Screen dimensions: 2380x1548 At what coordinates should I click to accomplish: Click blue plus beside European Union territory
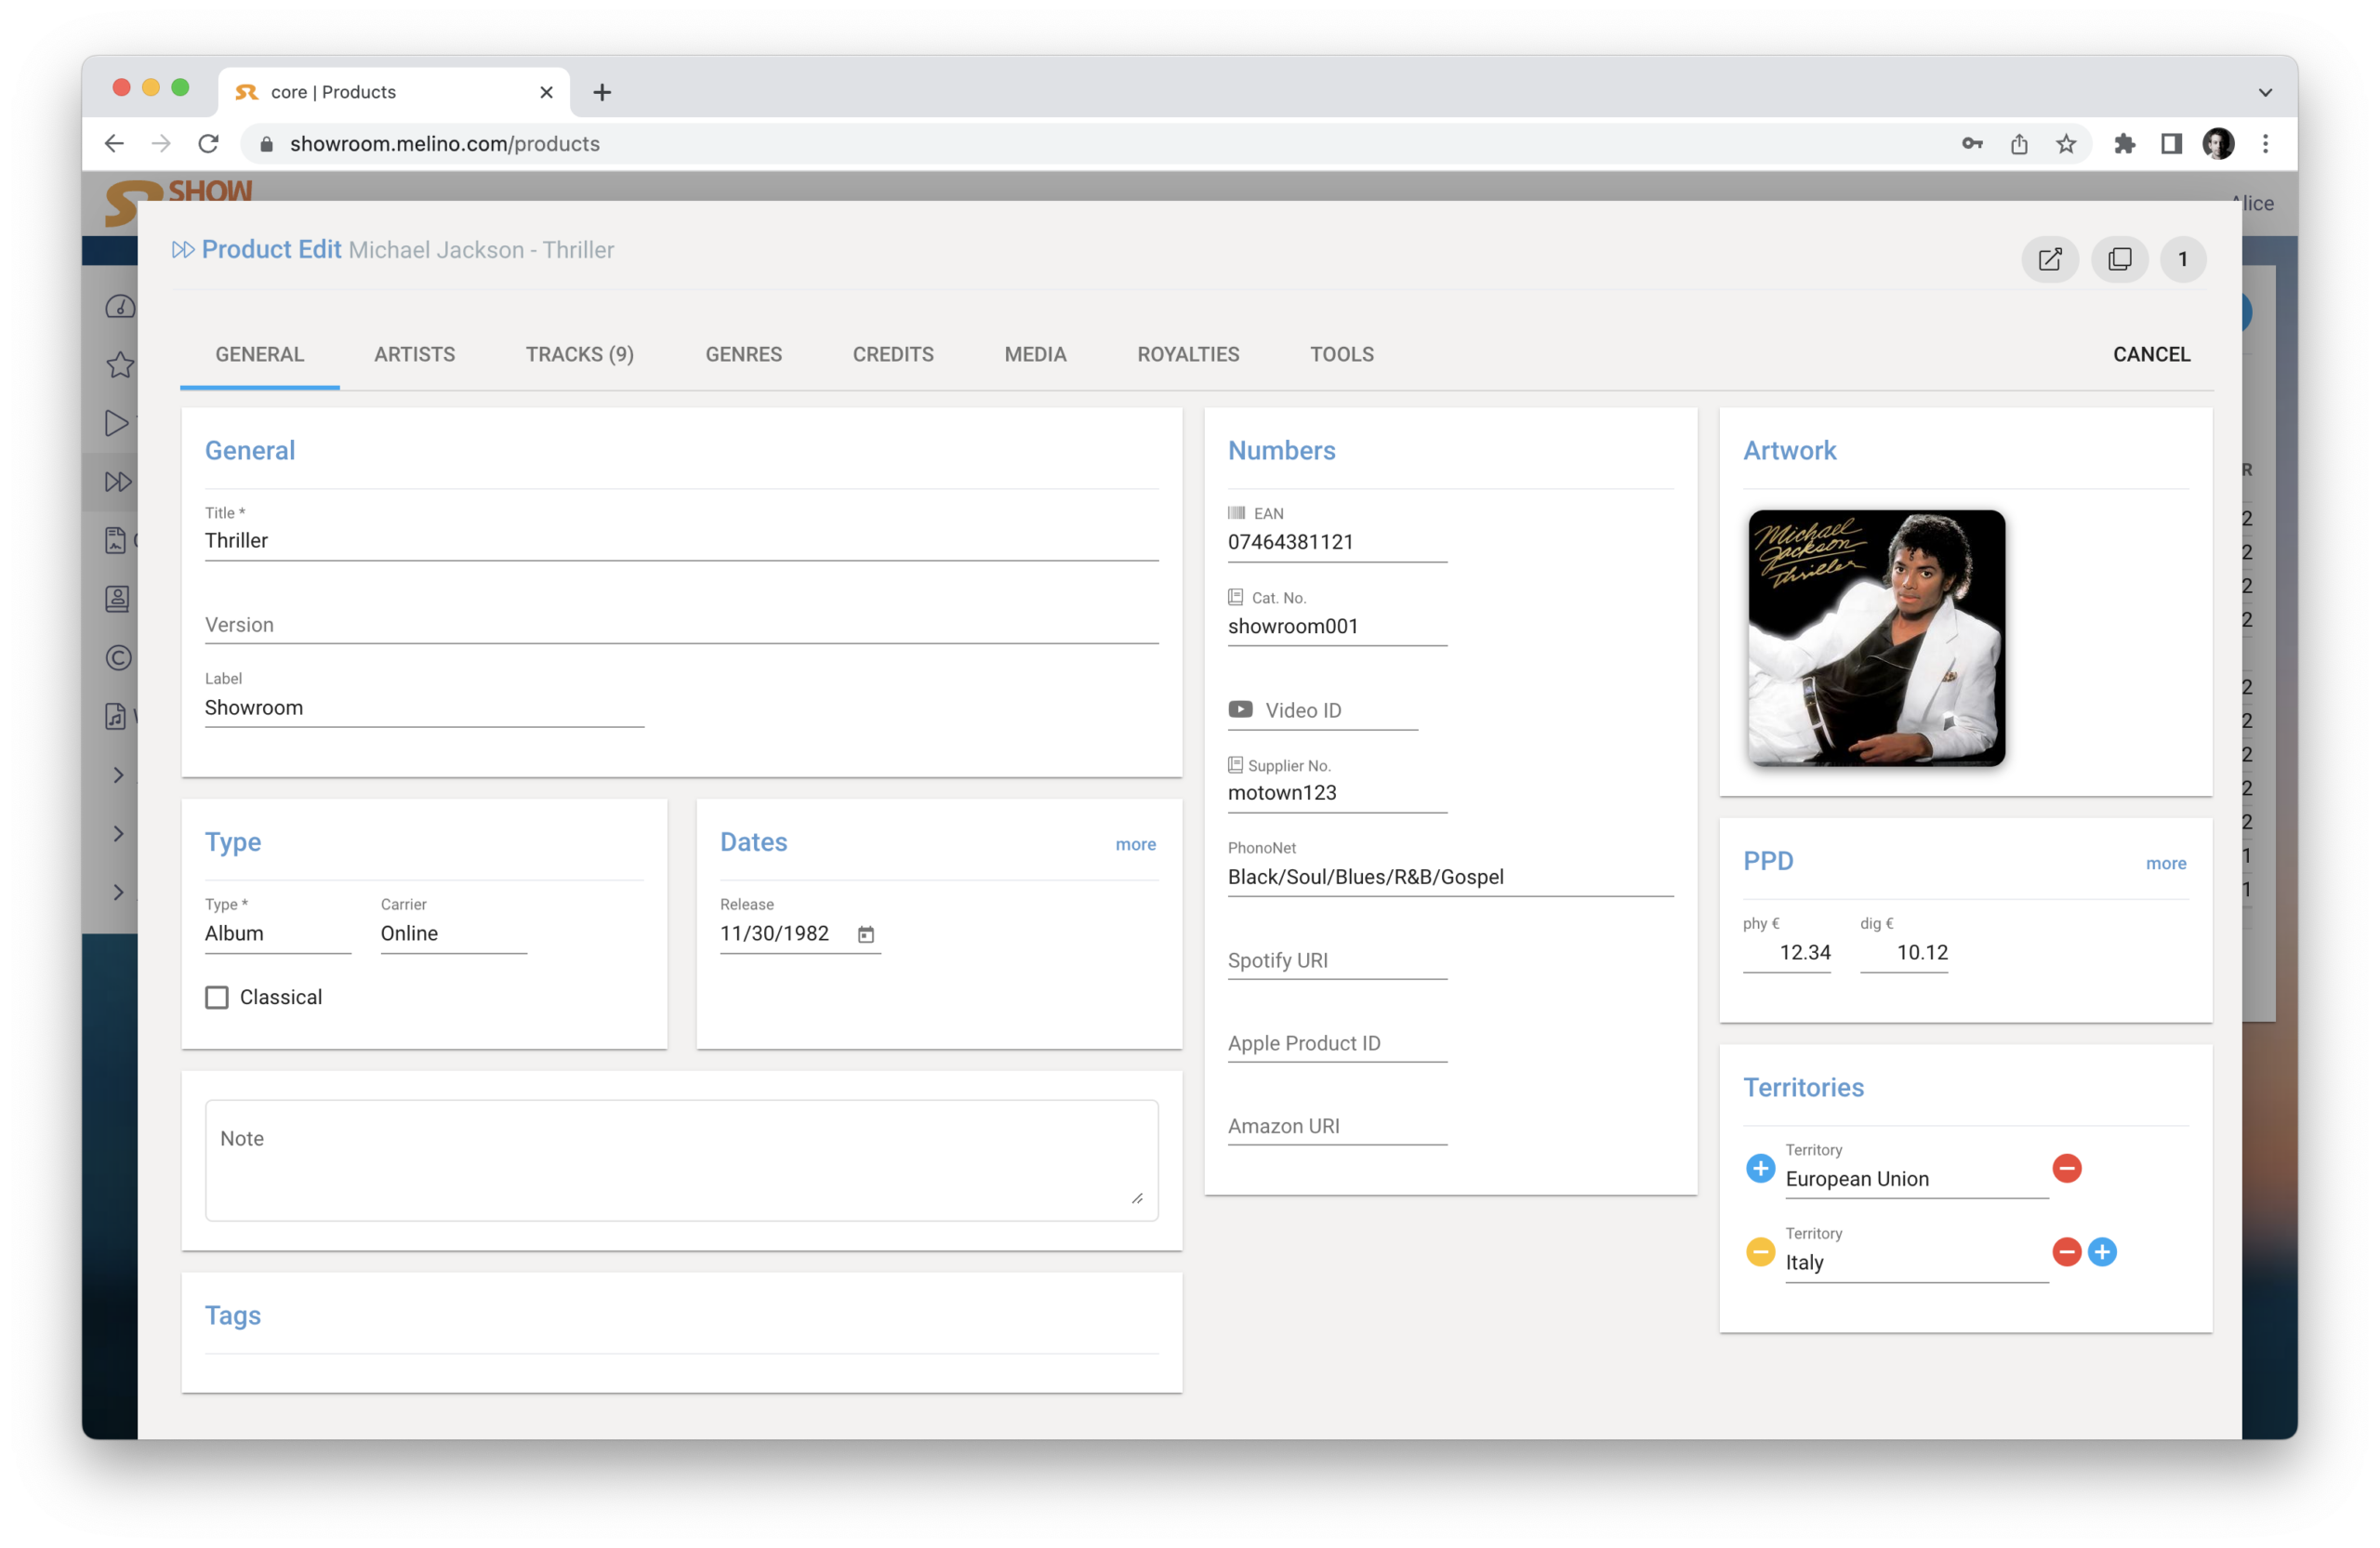[x=1760, y=1168]
